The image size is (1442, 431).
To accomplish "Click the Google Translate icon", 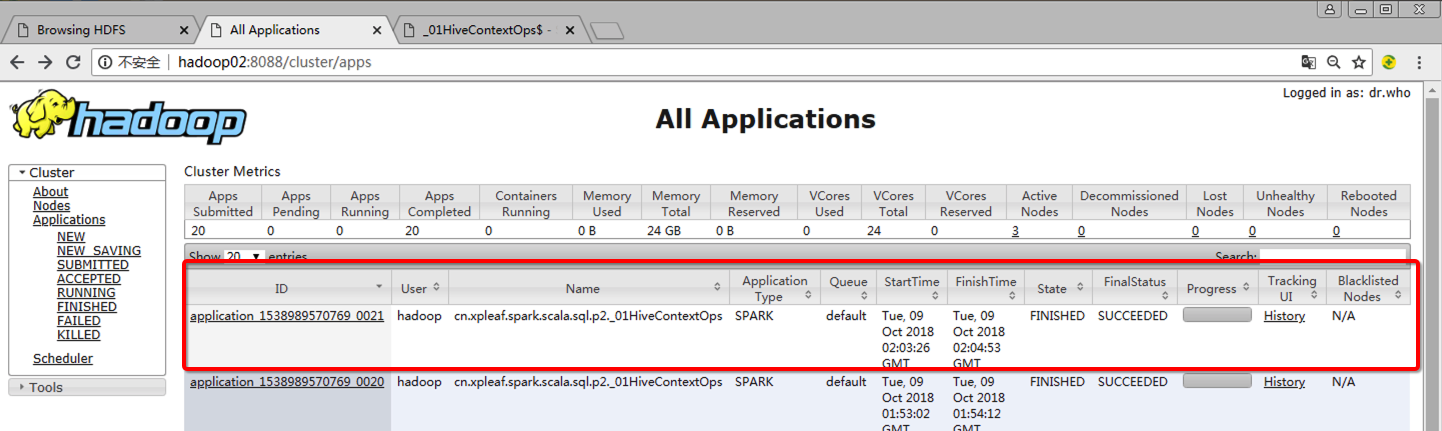I will click(1308, 62).
